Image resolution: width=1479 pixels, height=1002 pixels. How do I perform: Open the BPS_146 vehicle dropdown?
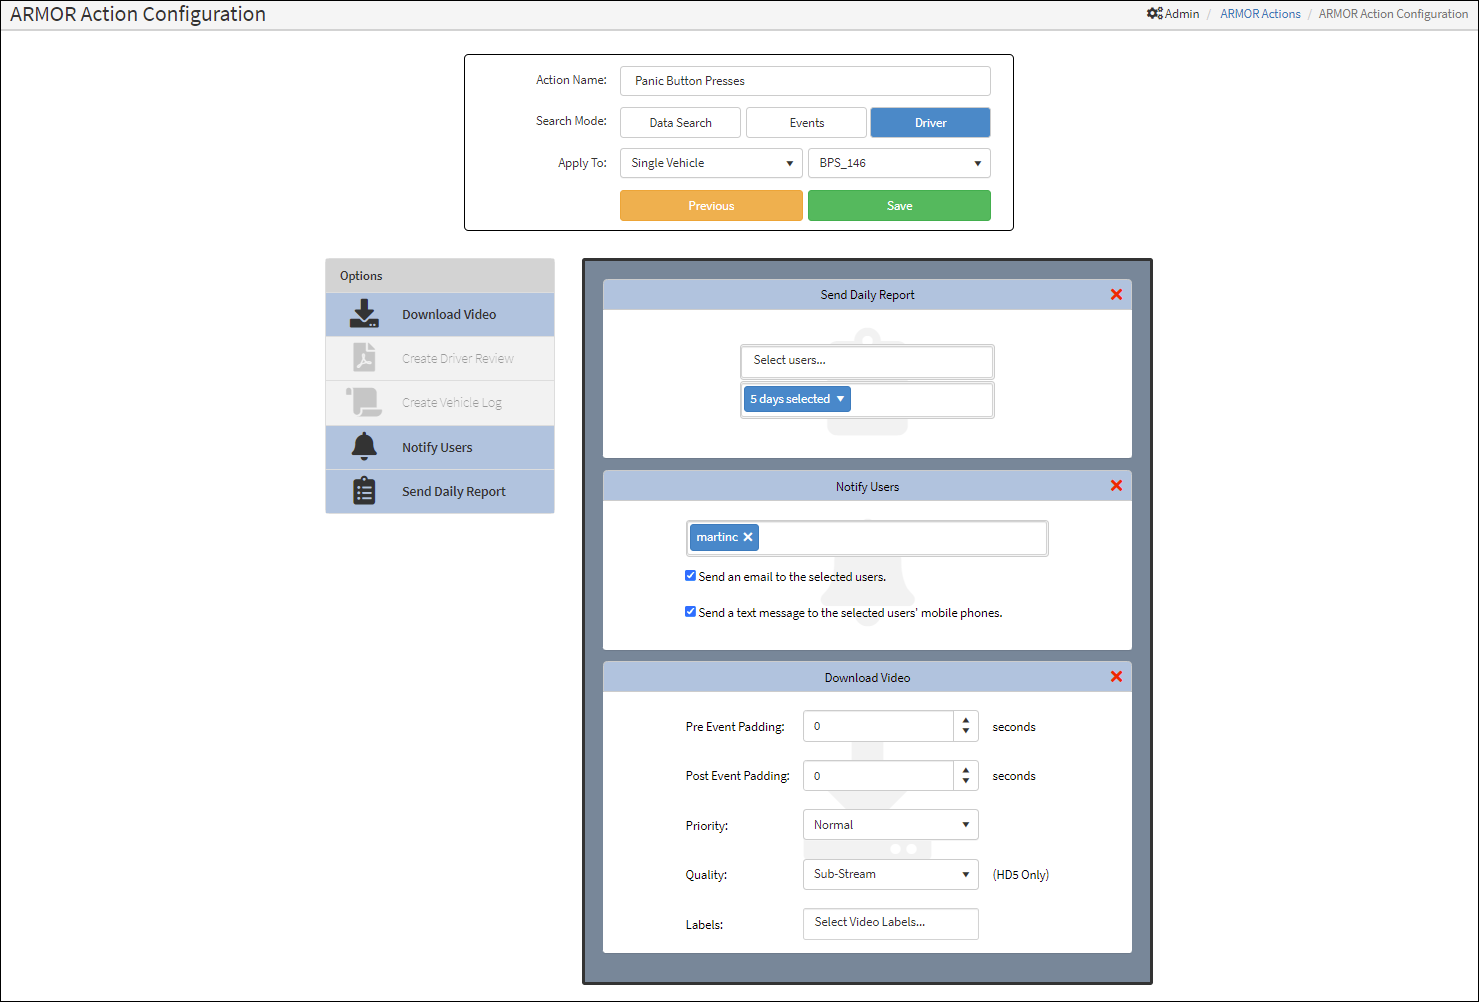(x=899, y=163)
